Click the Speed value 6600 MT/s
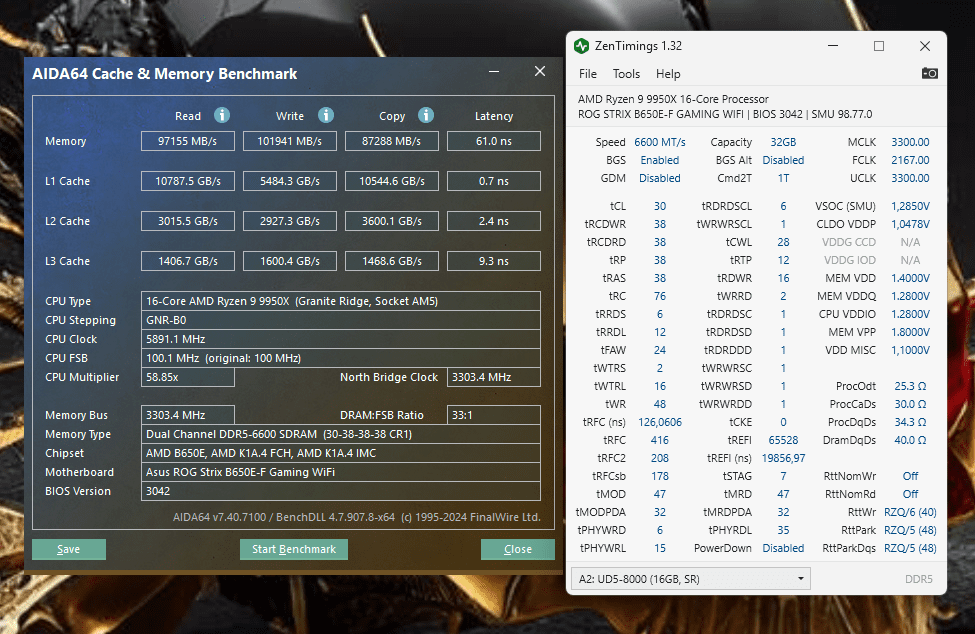The image size is (975, 634). (660, 142)
